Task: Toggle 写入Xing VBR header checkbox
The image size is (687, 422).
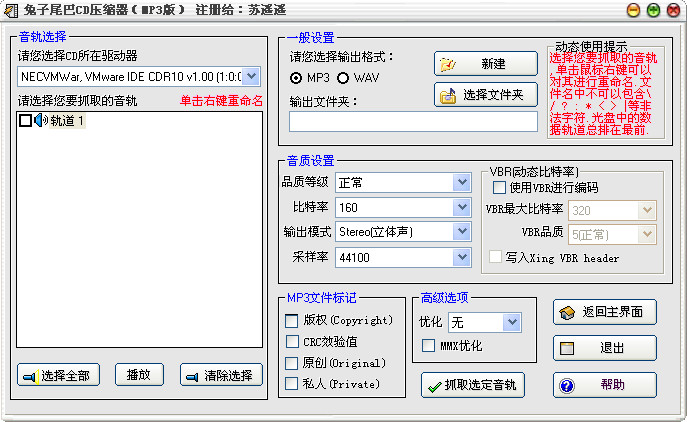Action: coord(495,257)
